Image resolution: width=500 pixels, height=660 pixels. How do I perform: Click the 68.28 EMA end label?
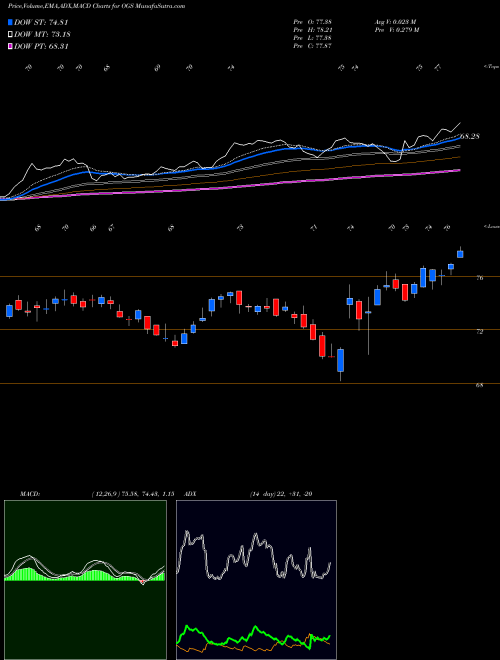point(470,136)
